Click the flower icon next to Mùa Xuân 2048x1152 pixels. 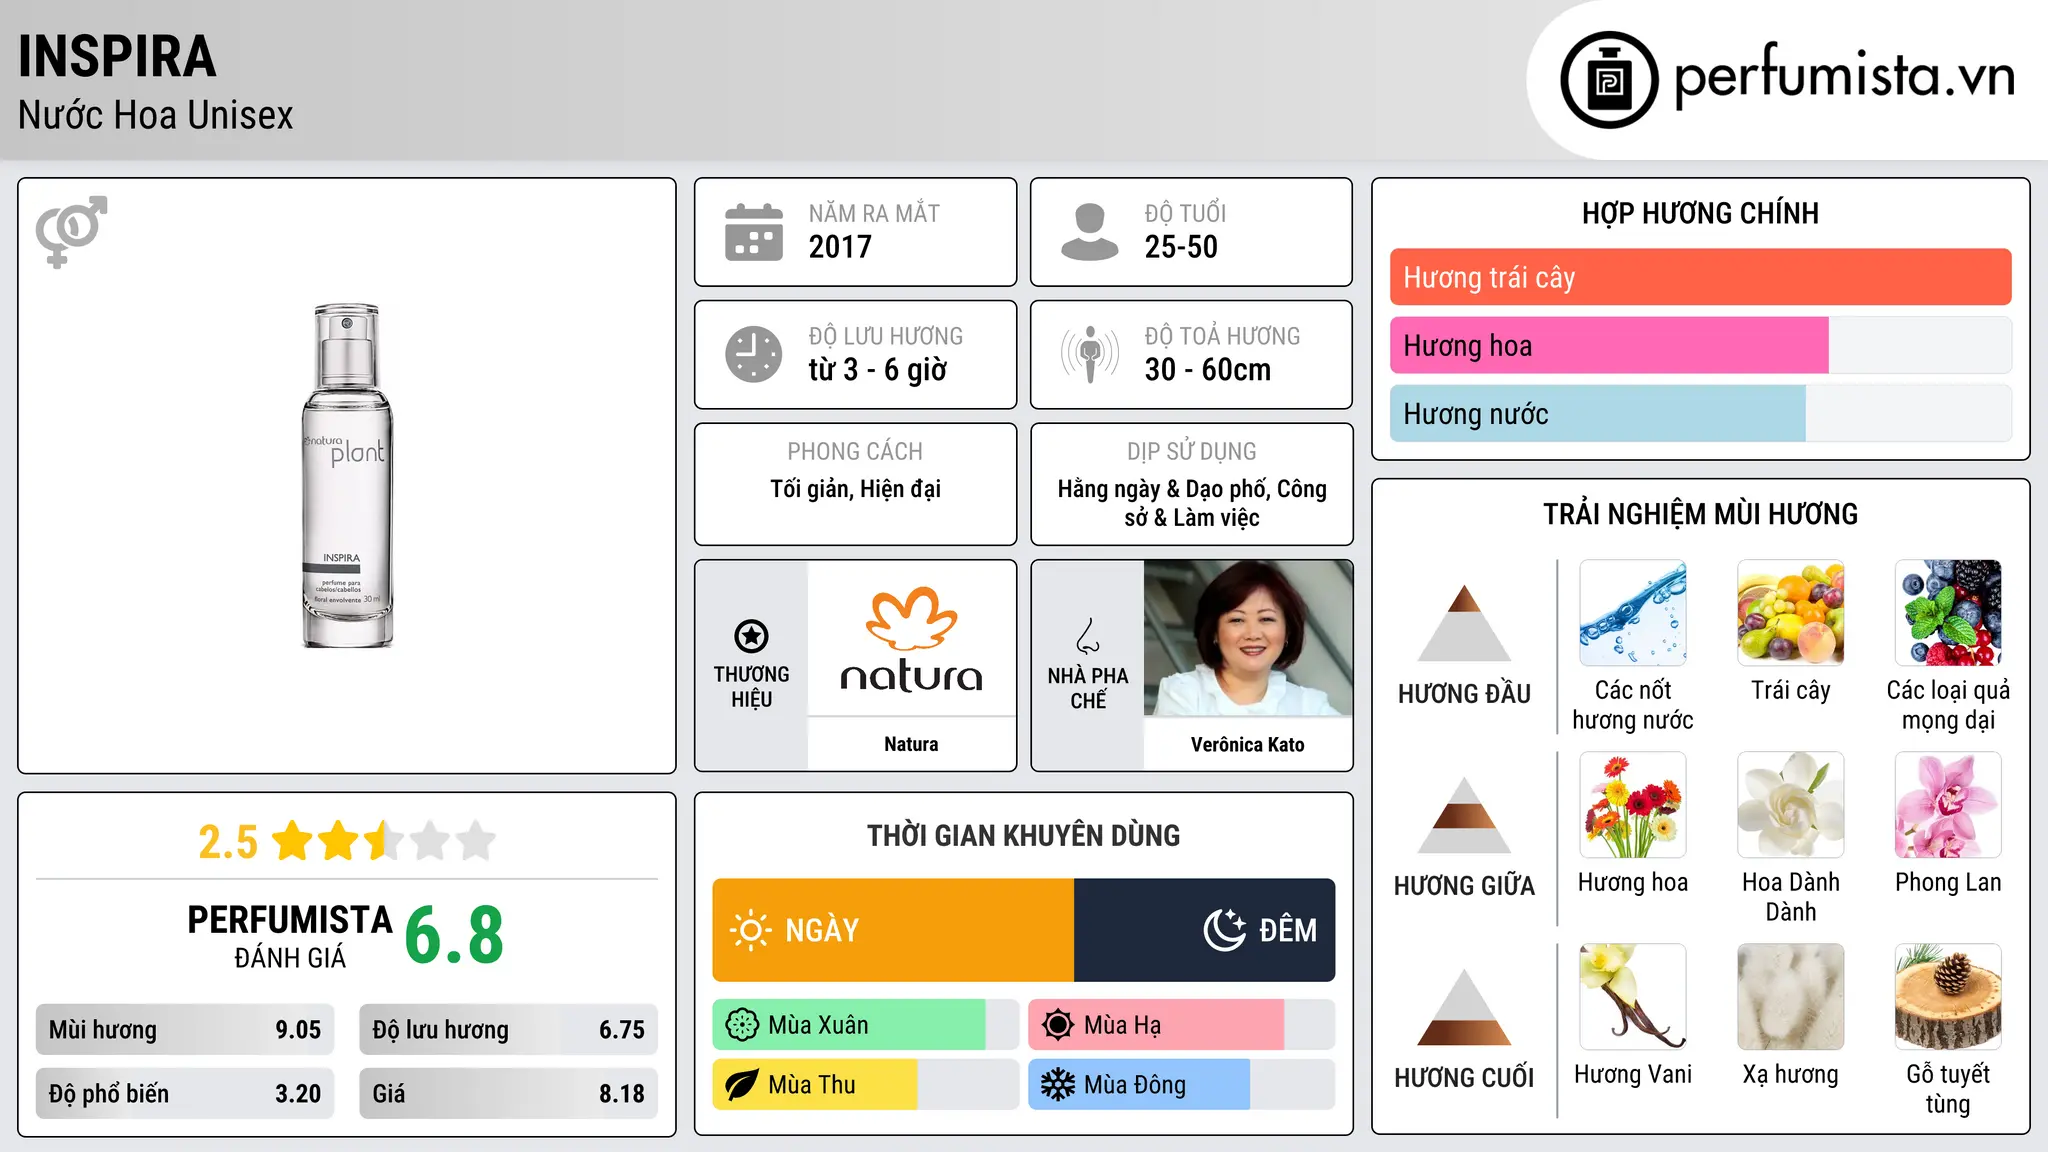[742, 1025]
